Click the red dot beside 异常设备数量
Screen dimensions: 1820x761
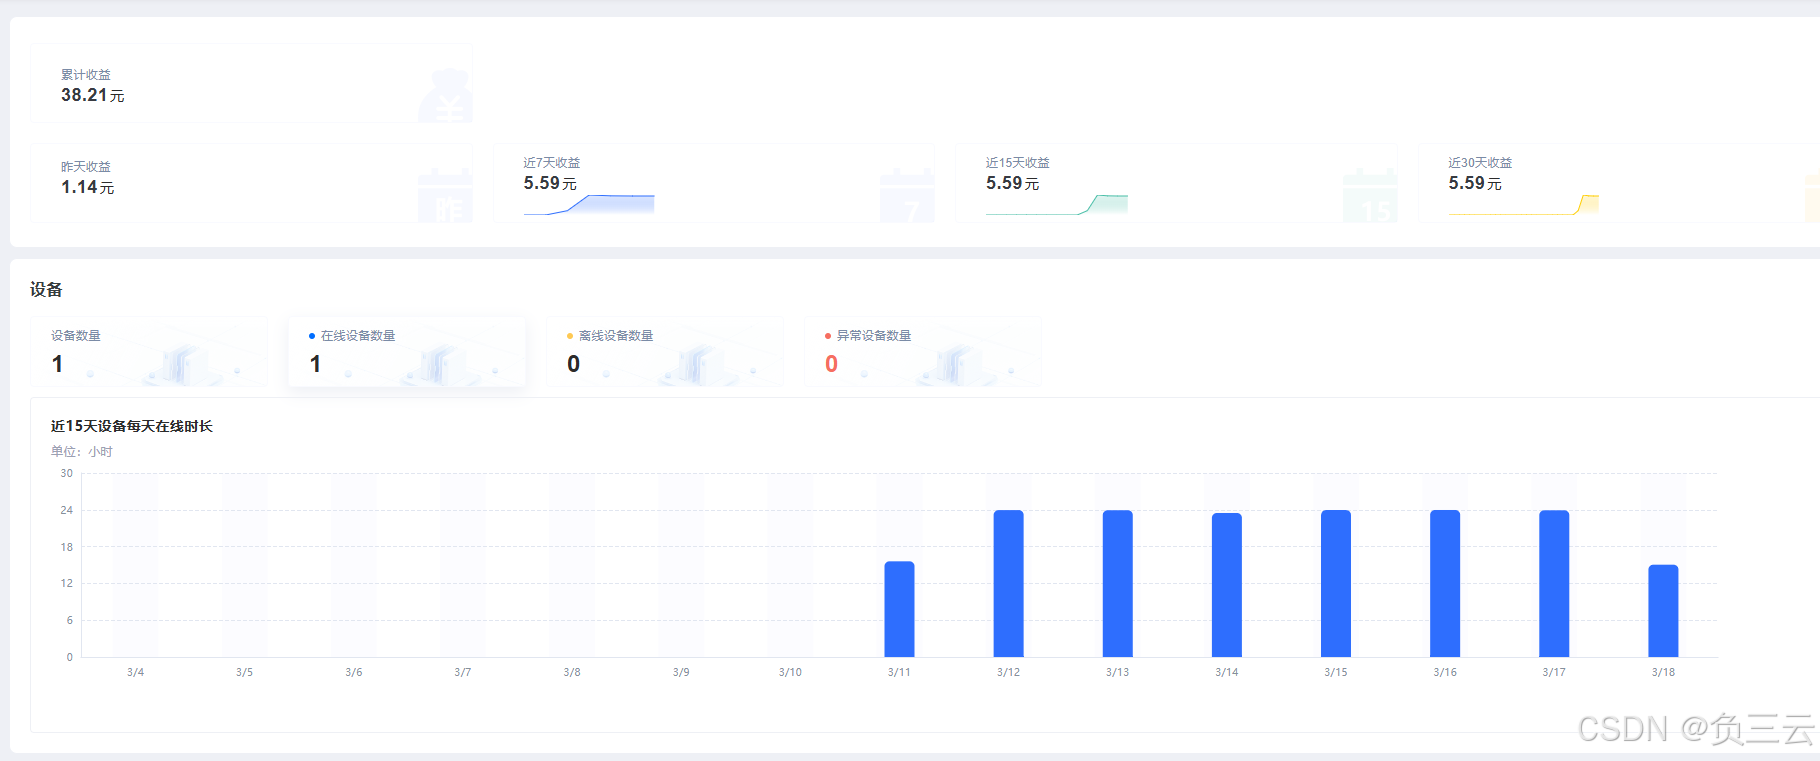click(828, 336)
